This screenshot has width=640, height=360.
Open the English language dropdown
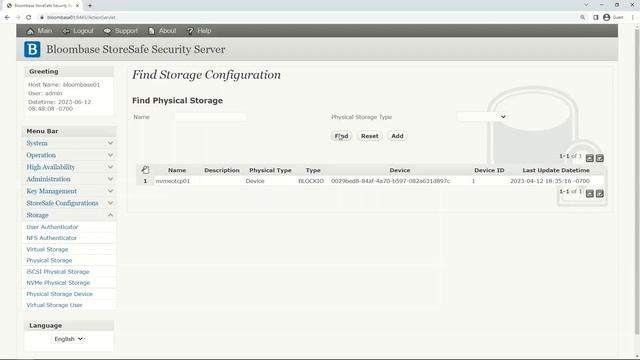point(69,339)
